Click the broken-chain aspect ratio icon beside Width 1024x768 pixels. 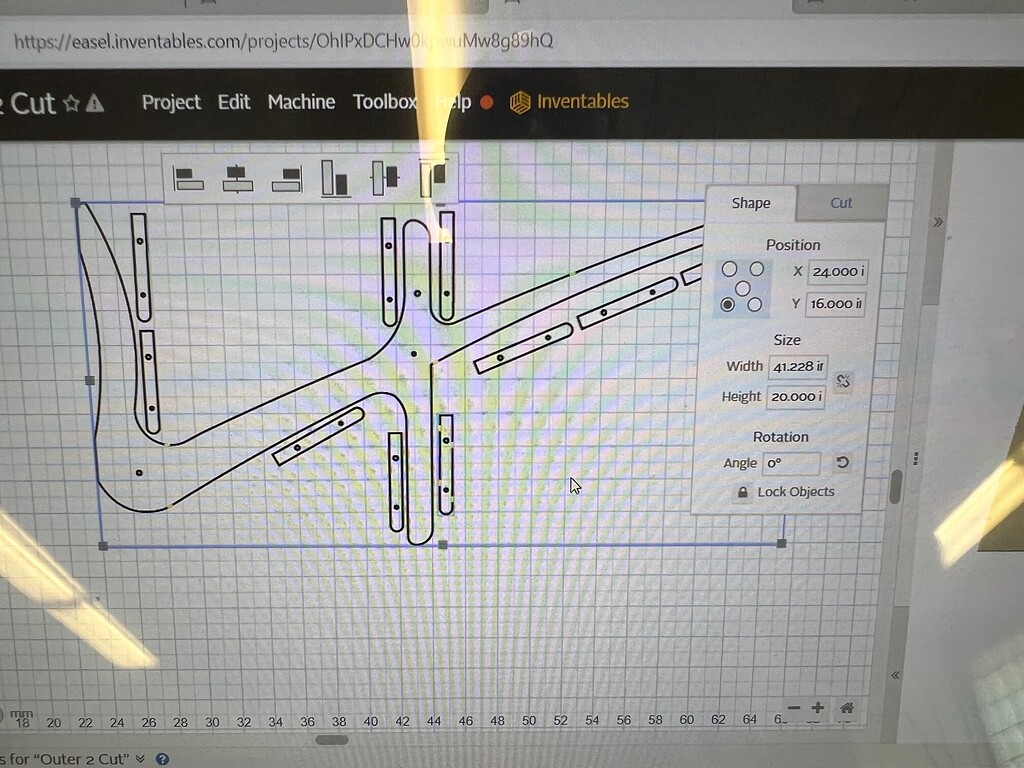(845, 381)
